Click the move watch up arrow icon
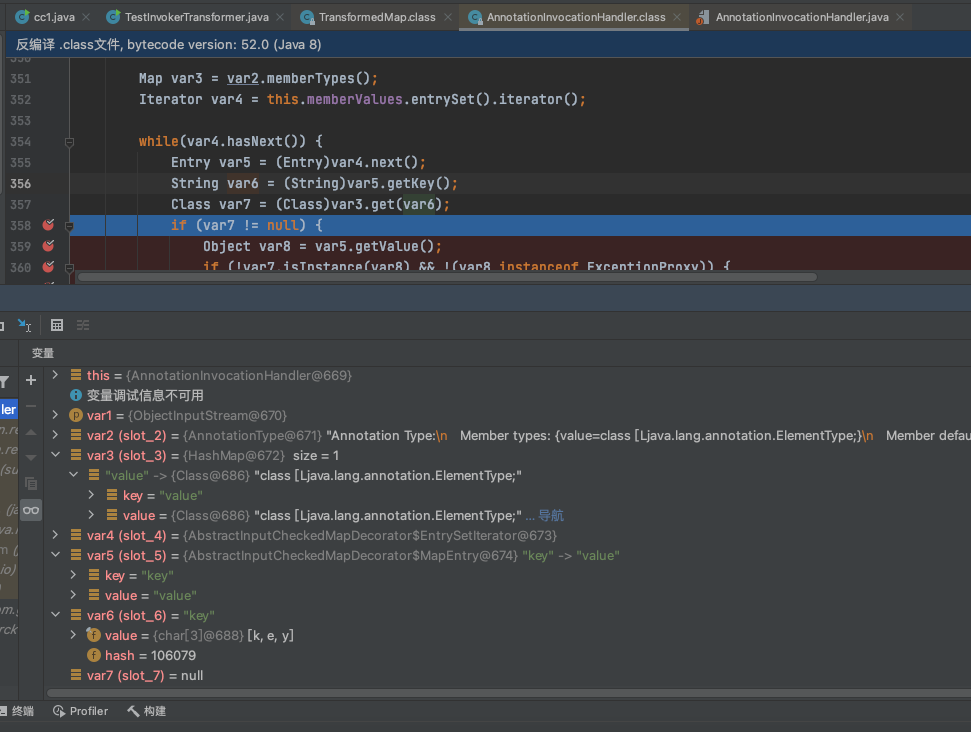 point(31,432)
